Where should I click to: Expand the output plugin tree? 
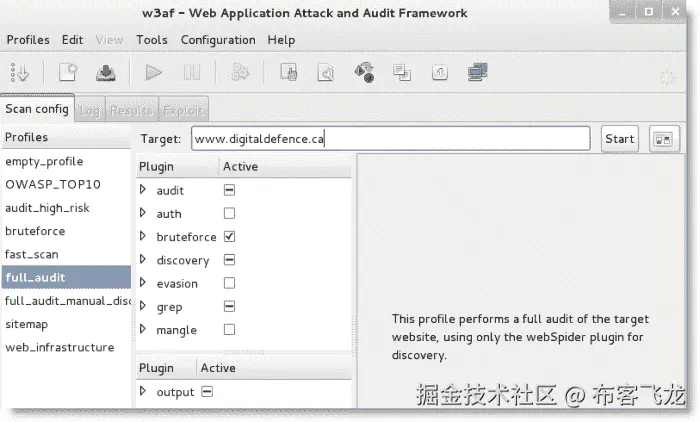tap(143, 391)
